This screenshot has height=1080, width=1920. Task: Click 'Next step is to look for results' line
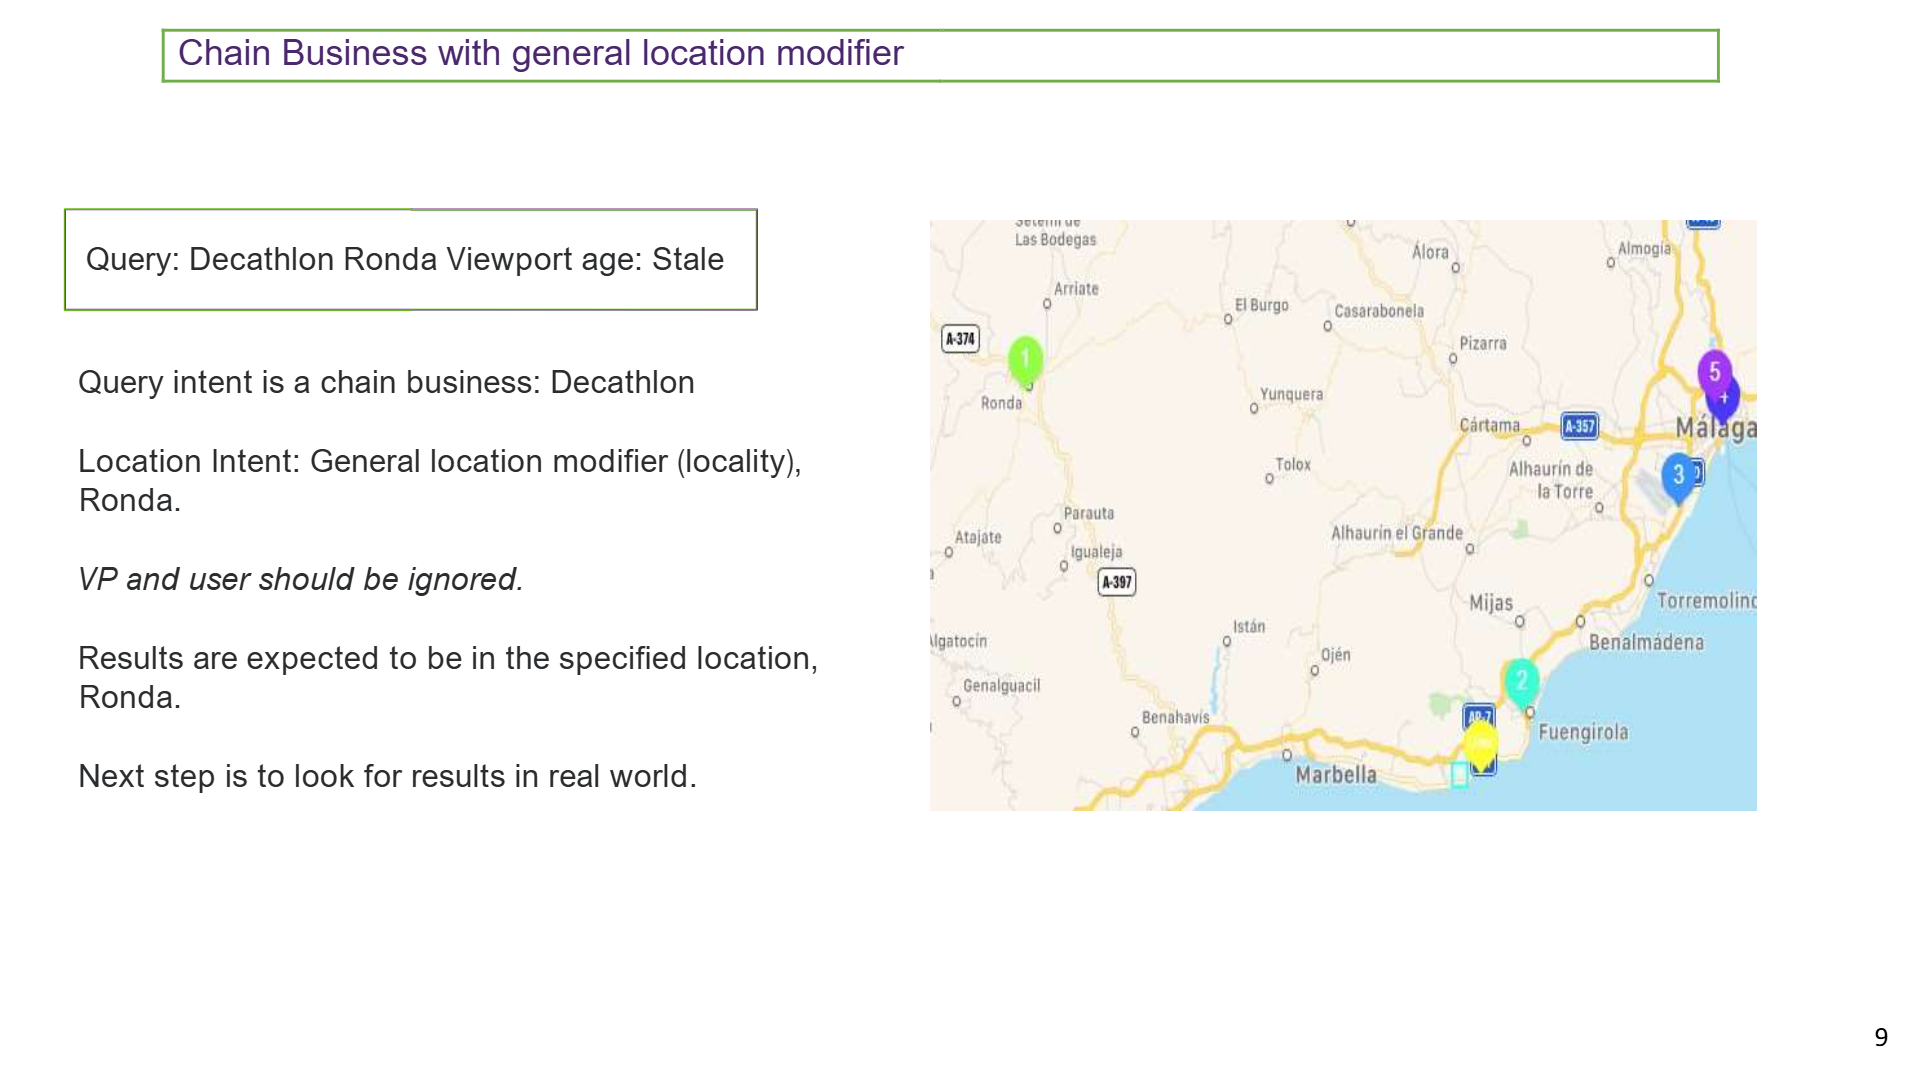[x=387, y=776]
